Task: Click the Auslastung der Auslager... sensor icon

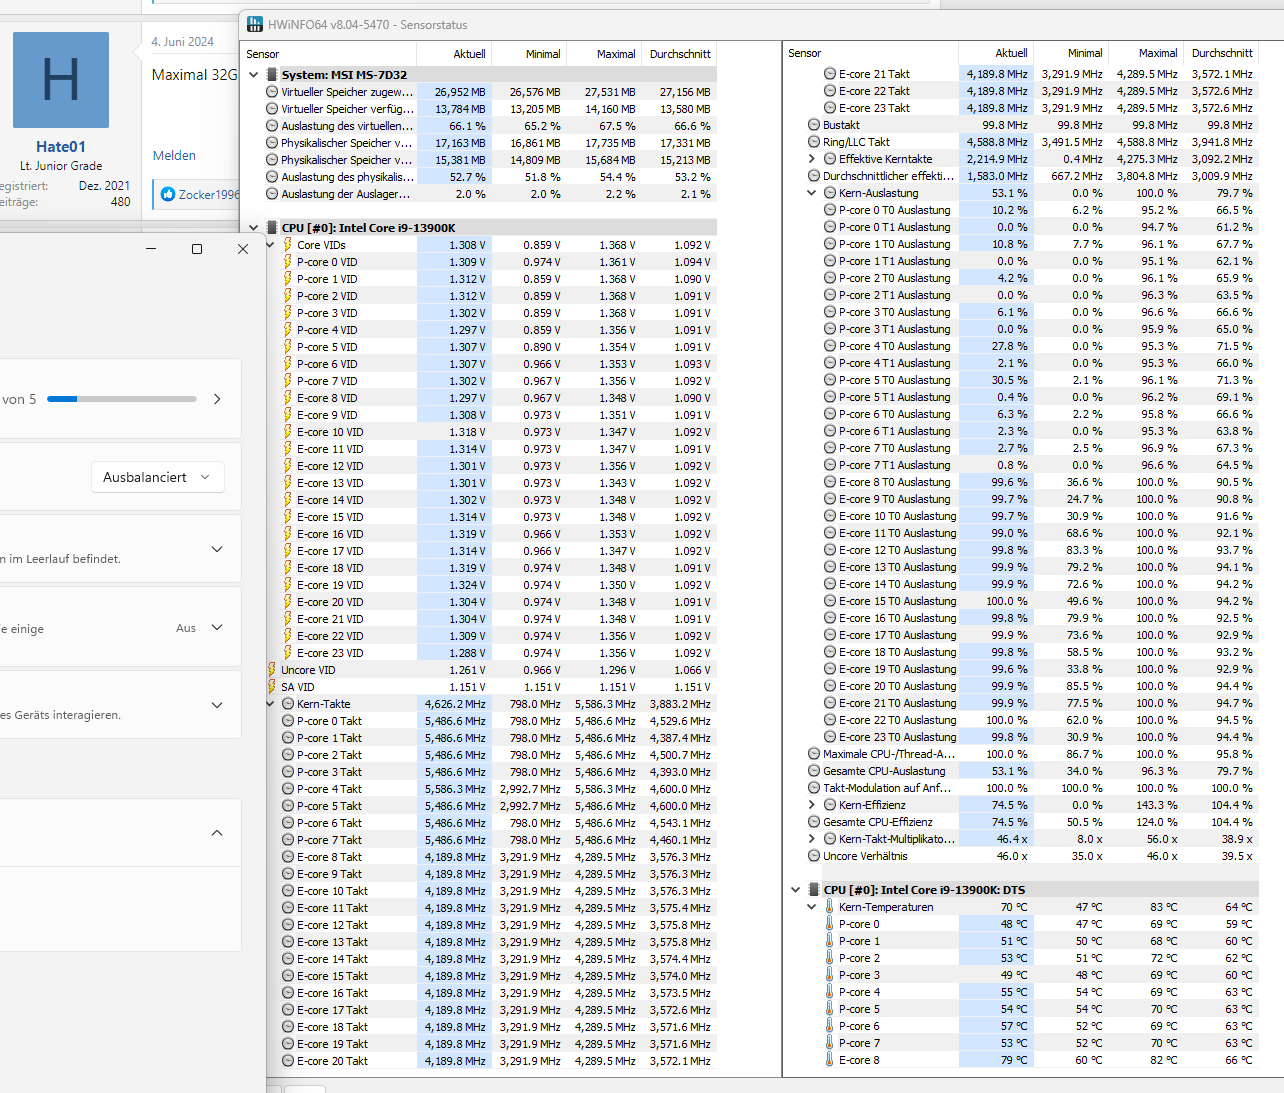Action: pyautogui.click(x=272, y=193)
